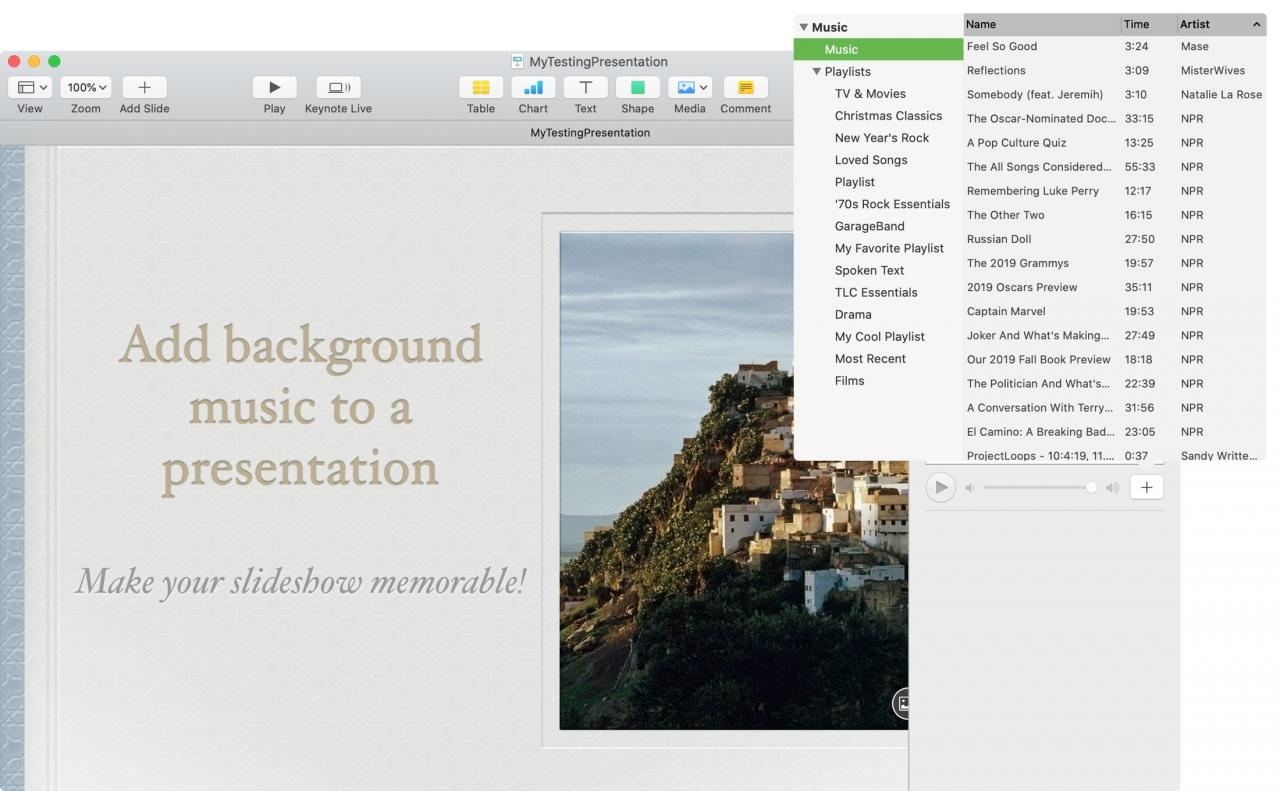
Task: Select My Favorite Playlist
Action: tap(889, 247)
